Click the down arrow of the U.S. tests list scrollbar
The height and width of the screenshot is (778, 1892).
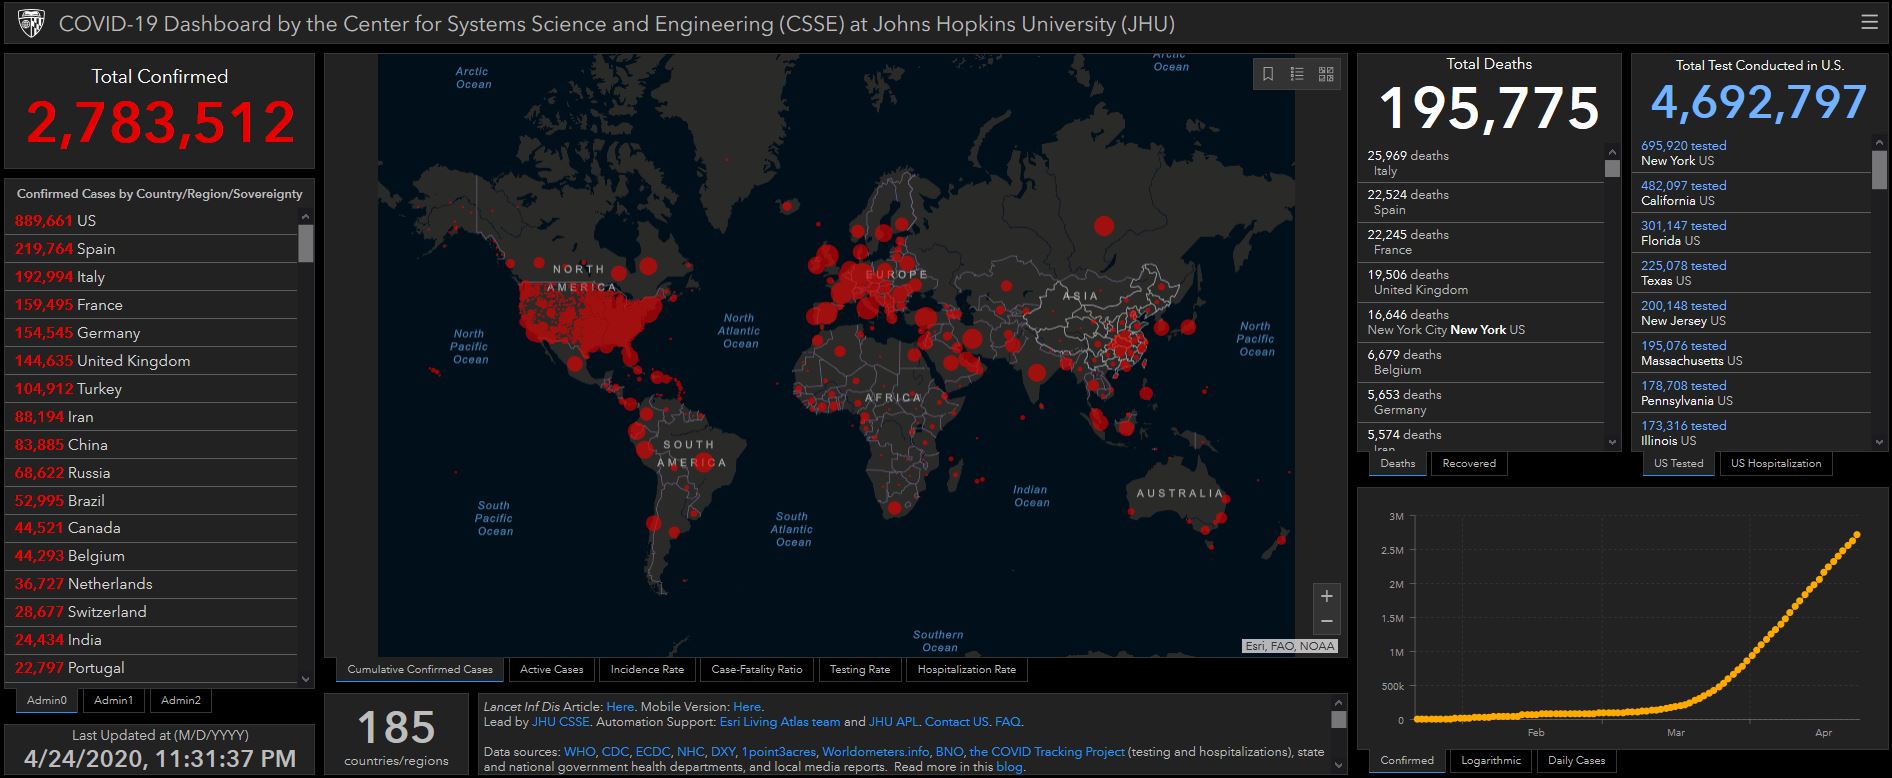coord(1879,442)
